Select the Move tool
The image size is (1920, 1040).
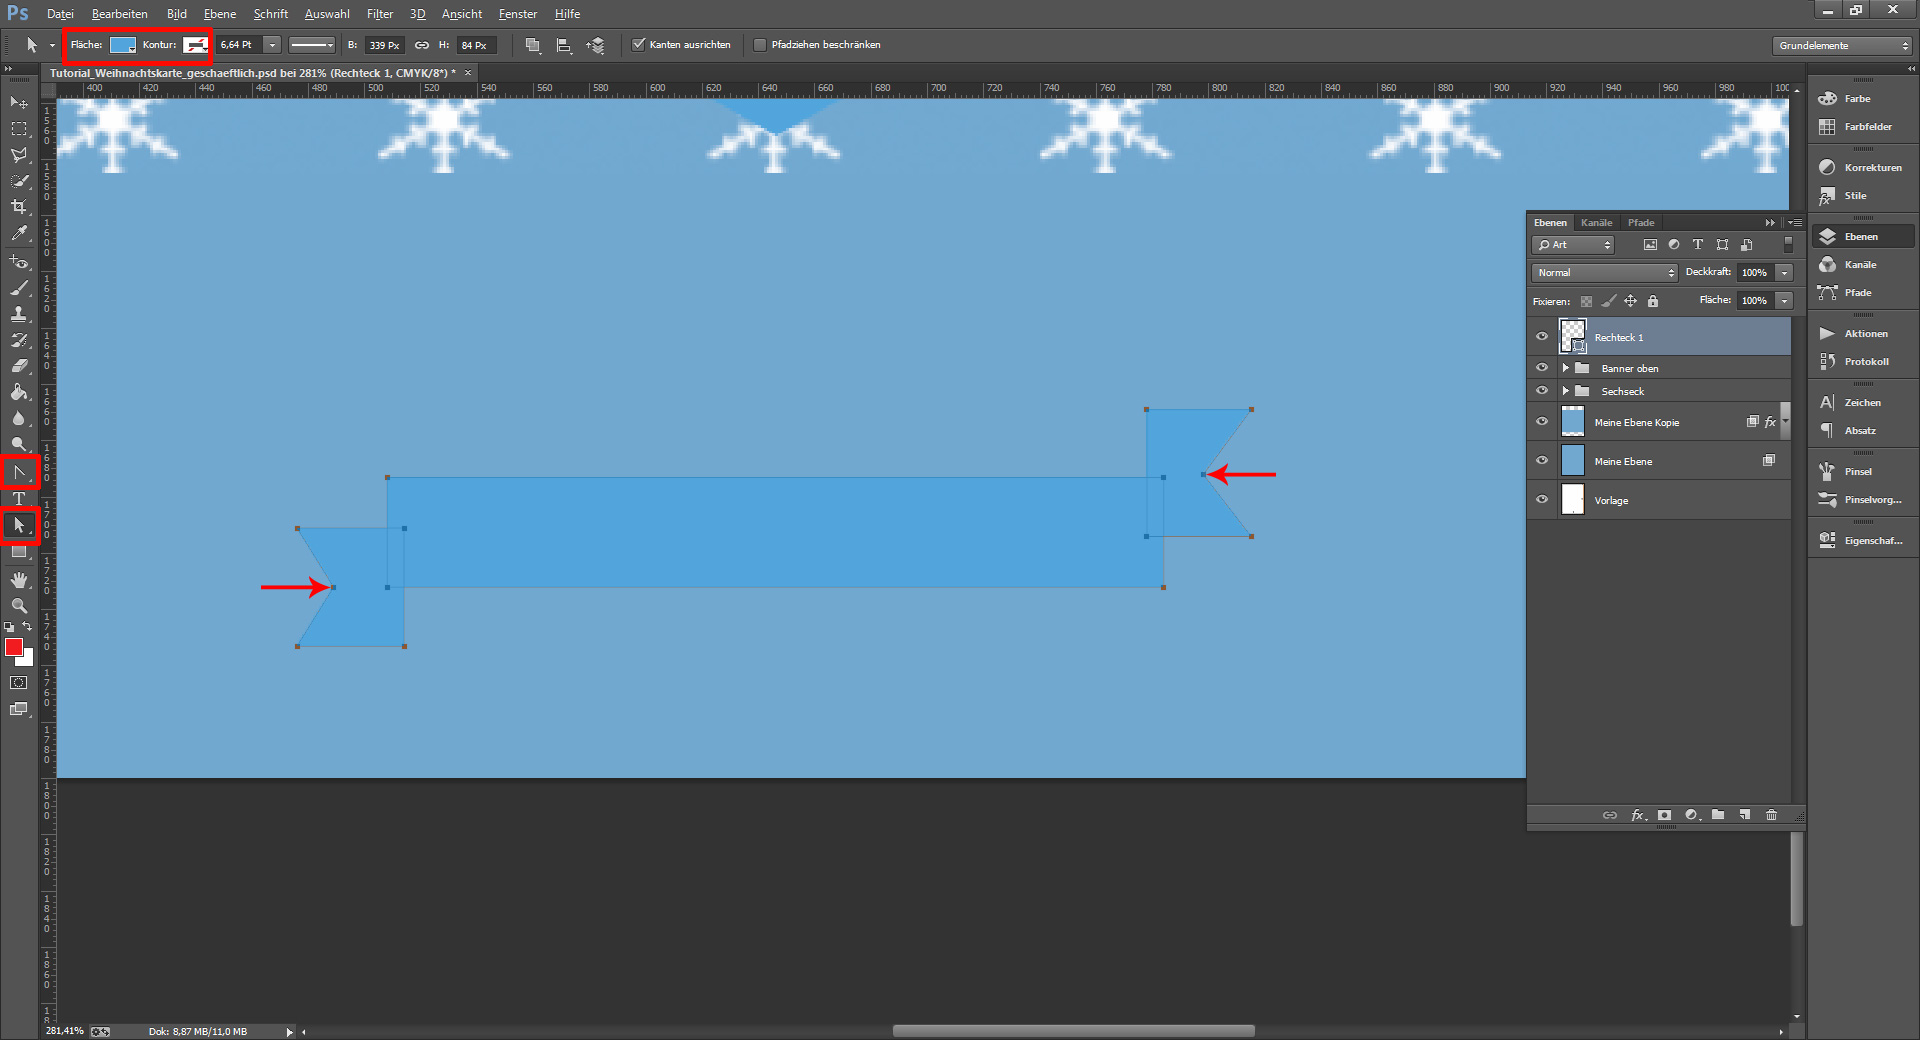coord(17,102)
